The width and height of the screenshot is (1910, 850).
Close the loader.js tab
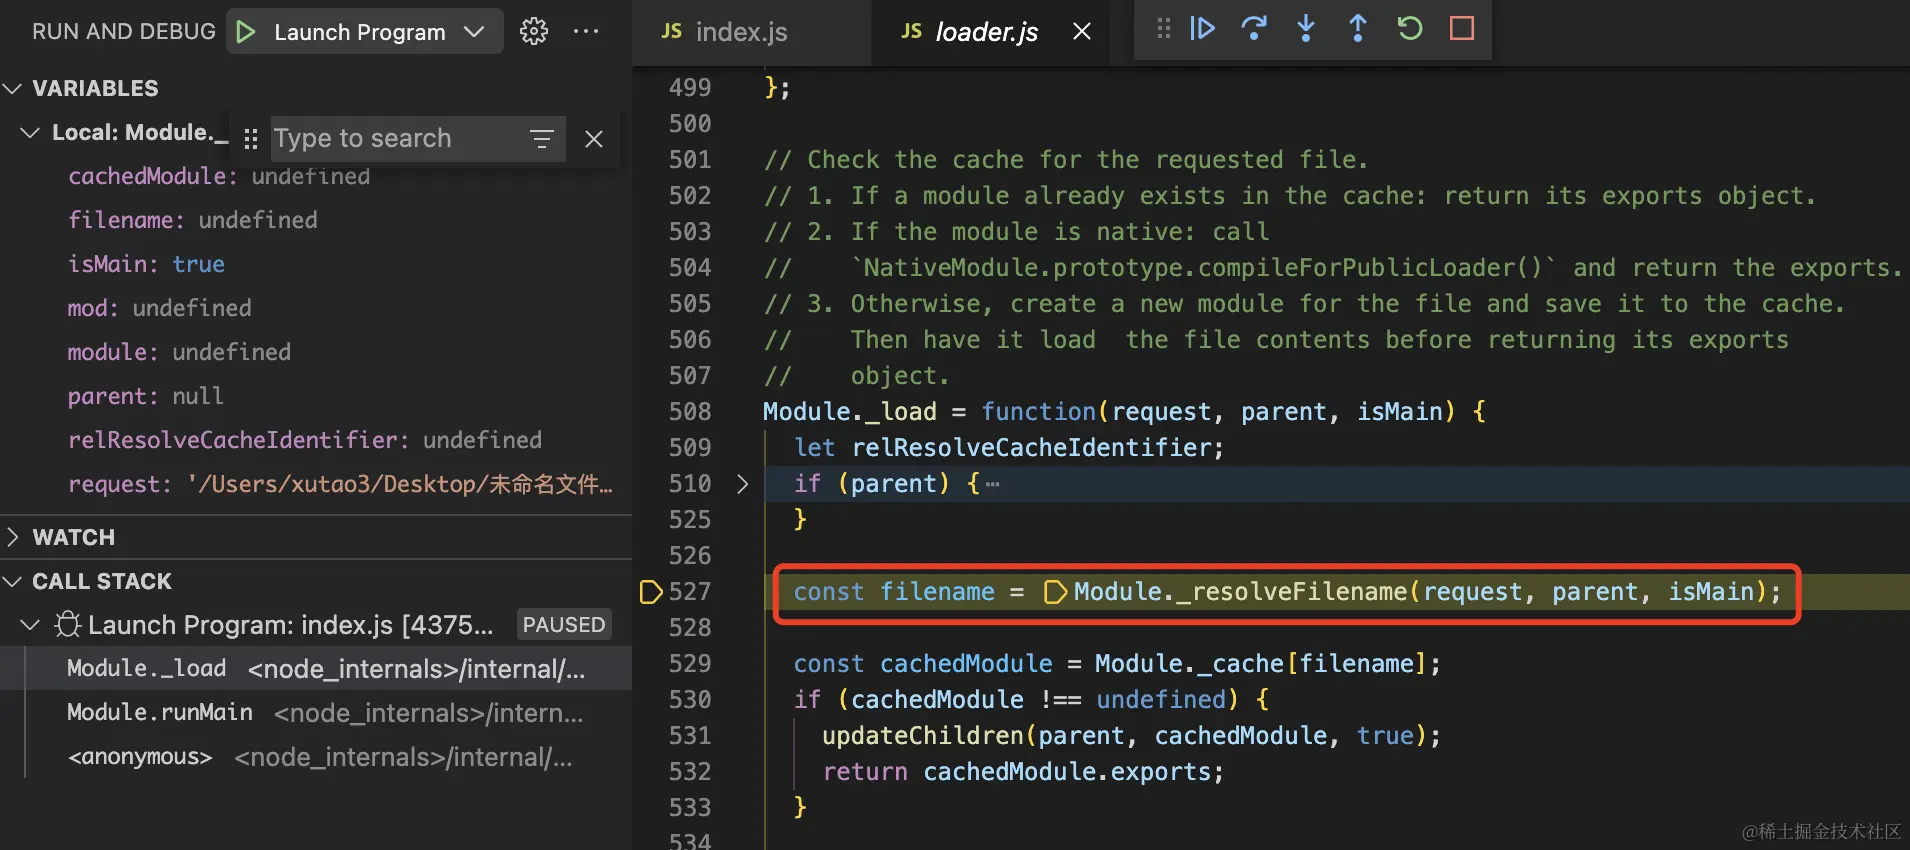click(x=1082, y=32)
